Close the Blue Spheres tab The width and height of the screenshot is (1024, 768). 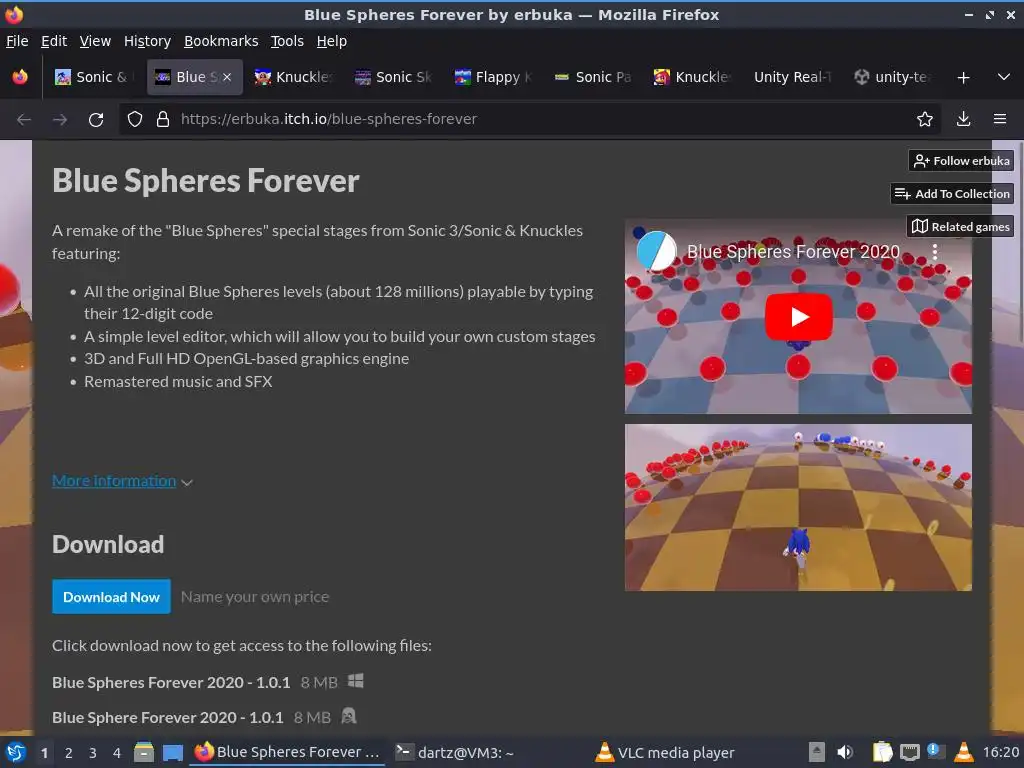click(227, 77)
